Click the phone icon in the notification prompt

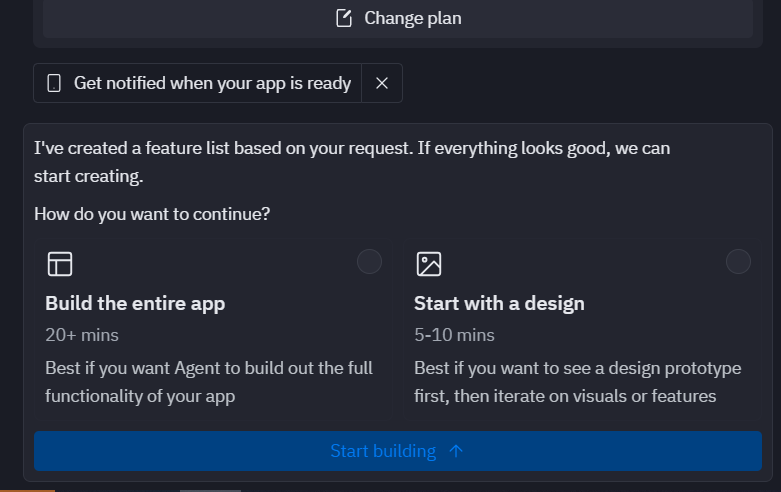point(54,83)
